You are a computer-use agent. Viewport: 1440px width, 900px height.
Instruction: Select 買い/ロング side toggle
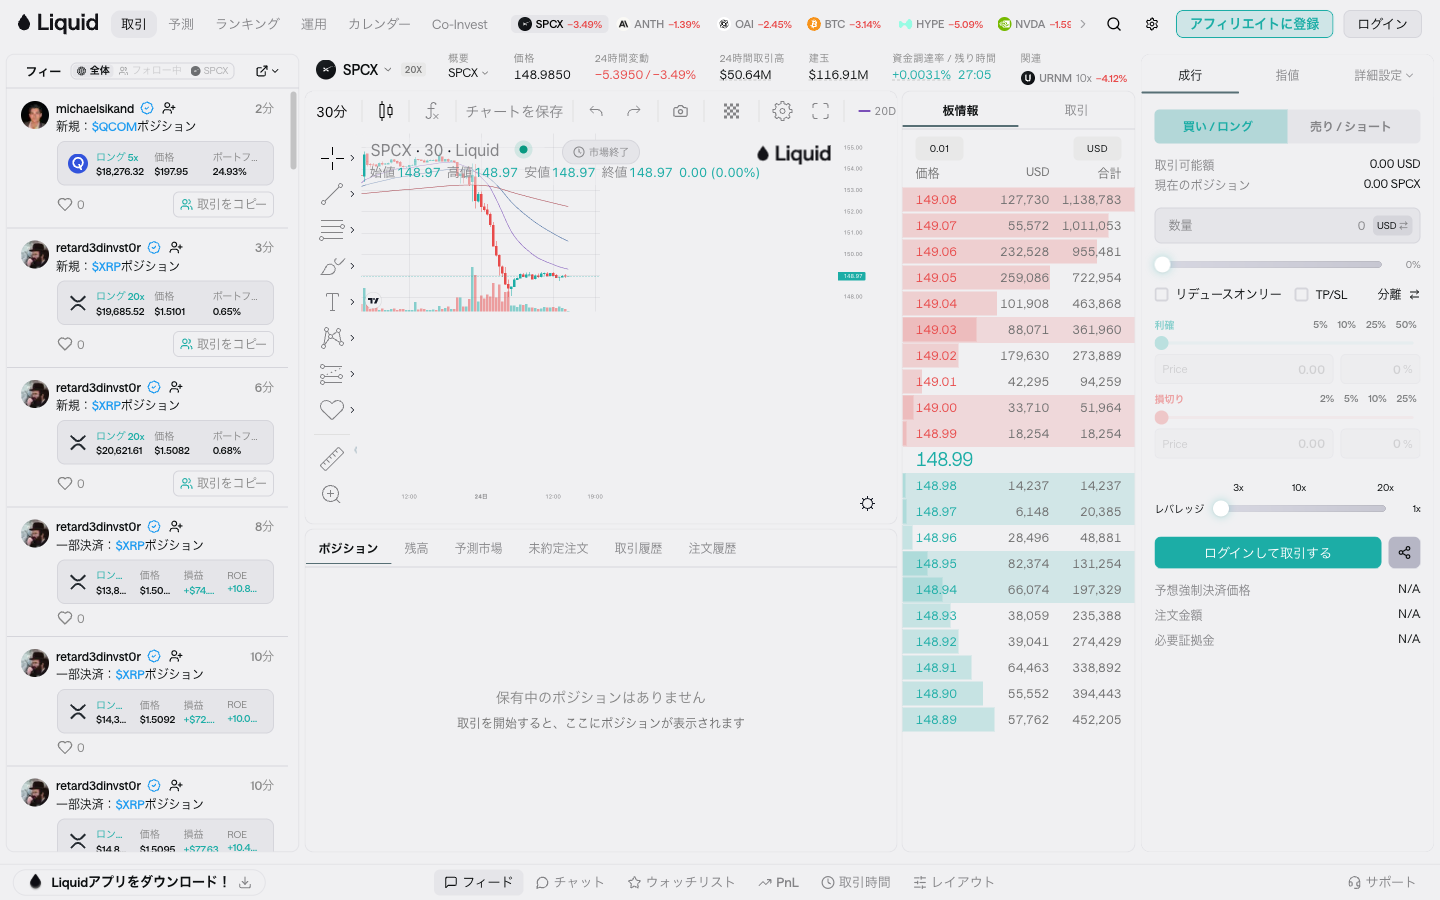pos(1221,126)
